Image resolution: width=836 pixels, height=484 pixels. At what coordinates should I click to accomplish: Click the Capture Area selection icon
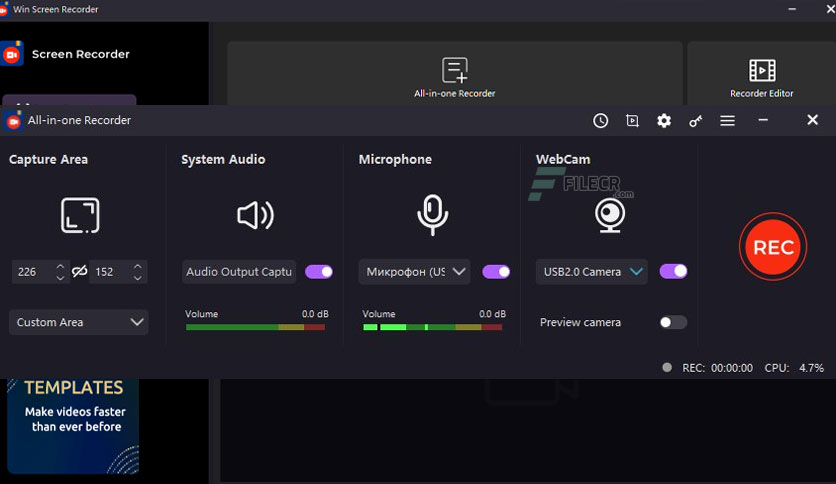[80, 215]
